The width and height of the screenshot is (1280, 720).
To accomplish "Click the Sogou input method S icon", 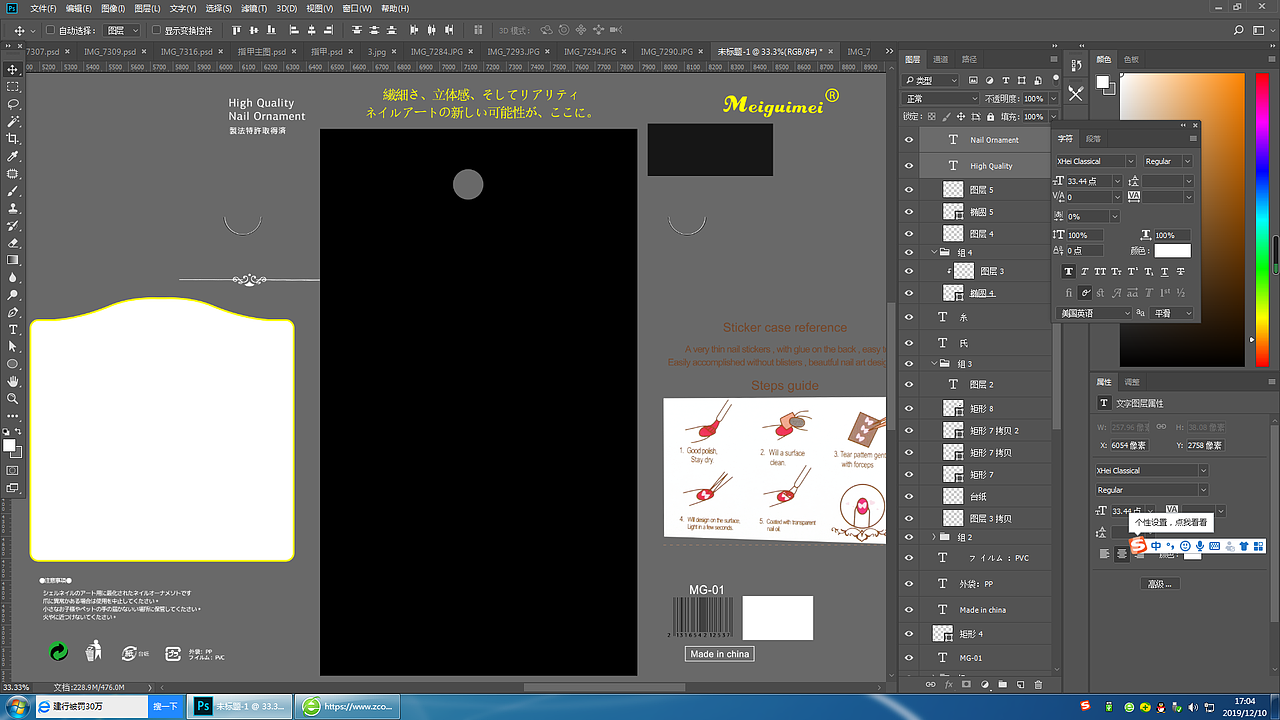I will click(1138, 545).
